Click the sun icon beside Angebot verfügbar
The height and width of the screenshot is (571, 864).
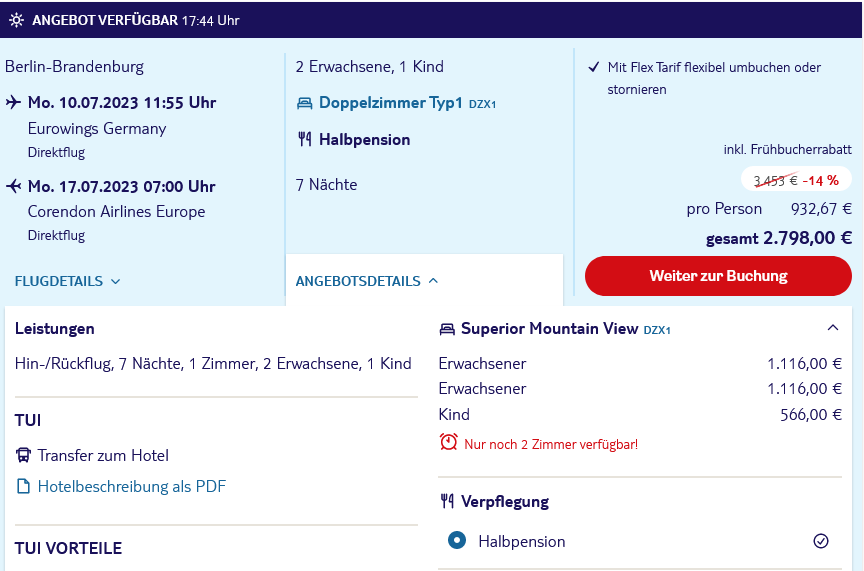click(17, 20)
